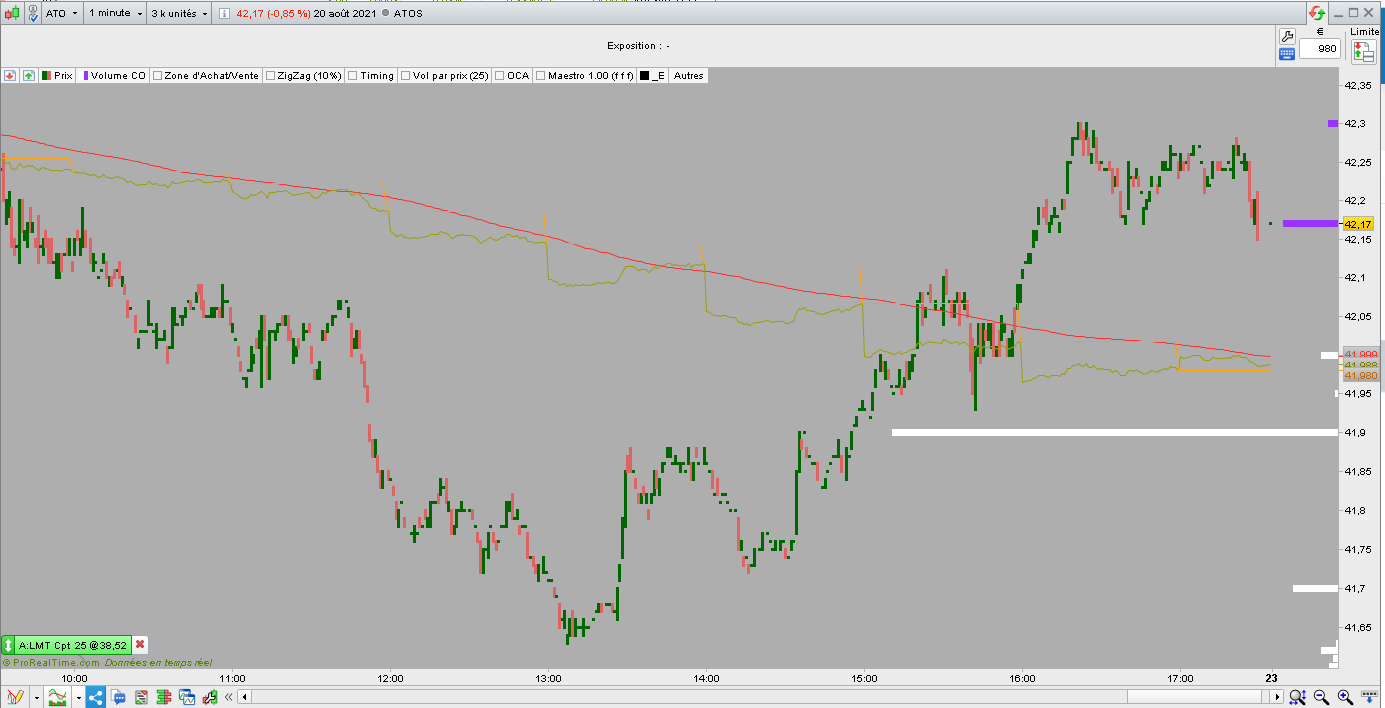Click the zoom in magnifier

pyautogui.click(x=1345, y=697)
